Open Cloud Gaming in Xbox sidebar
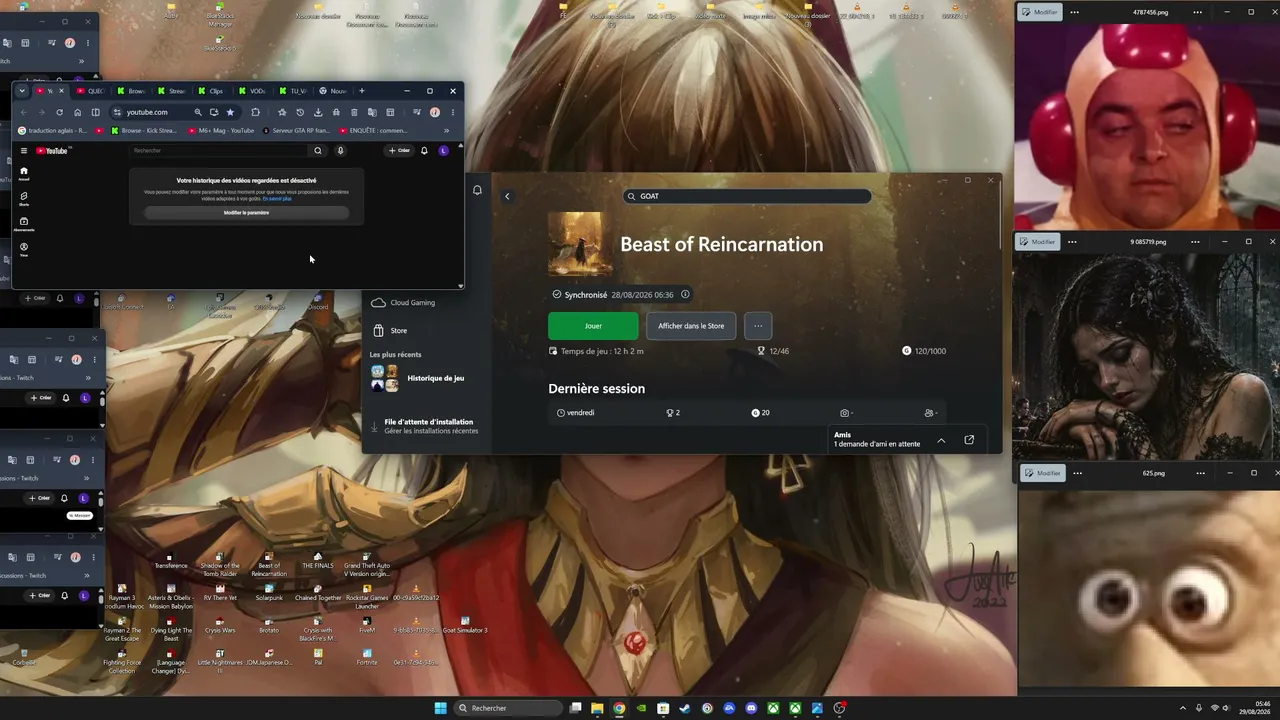Screen dimensions: 1280x720 click(402, 303)
